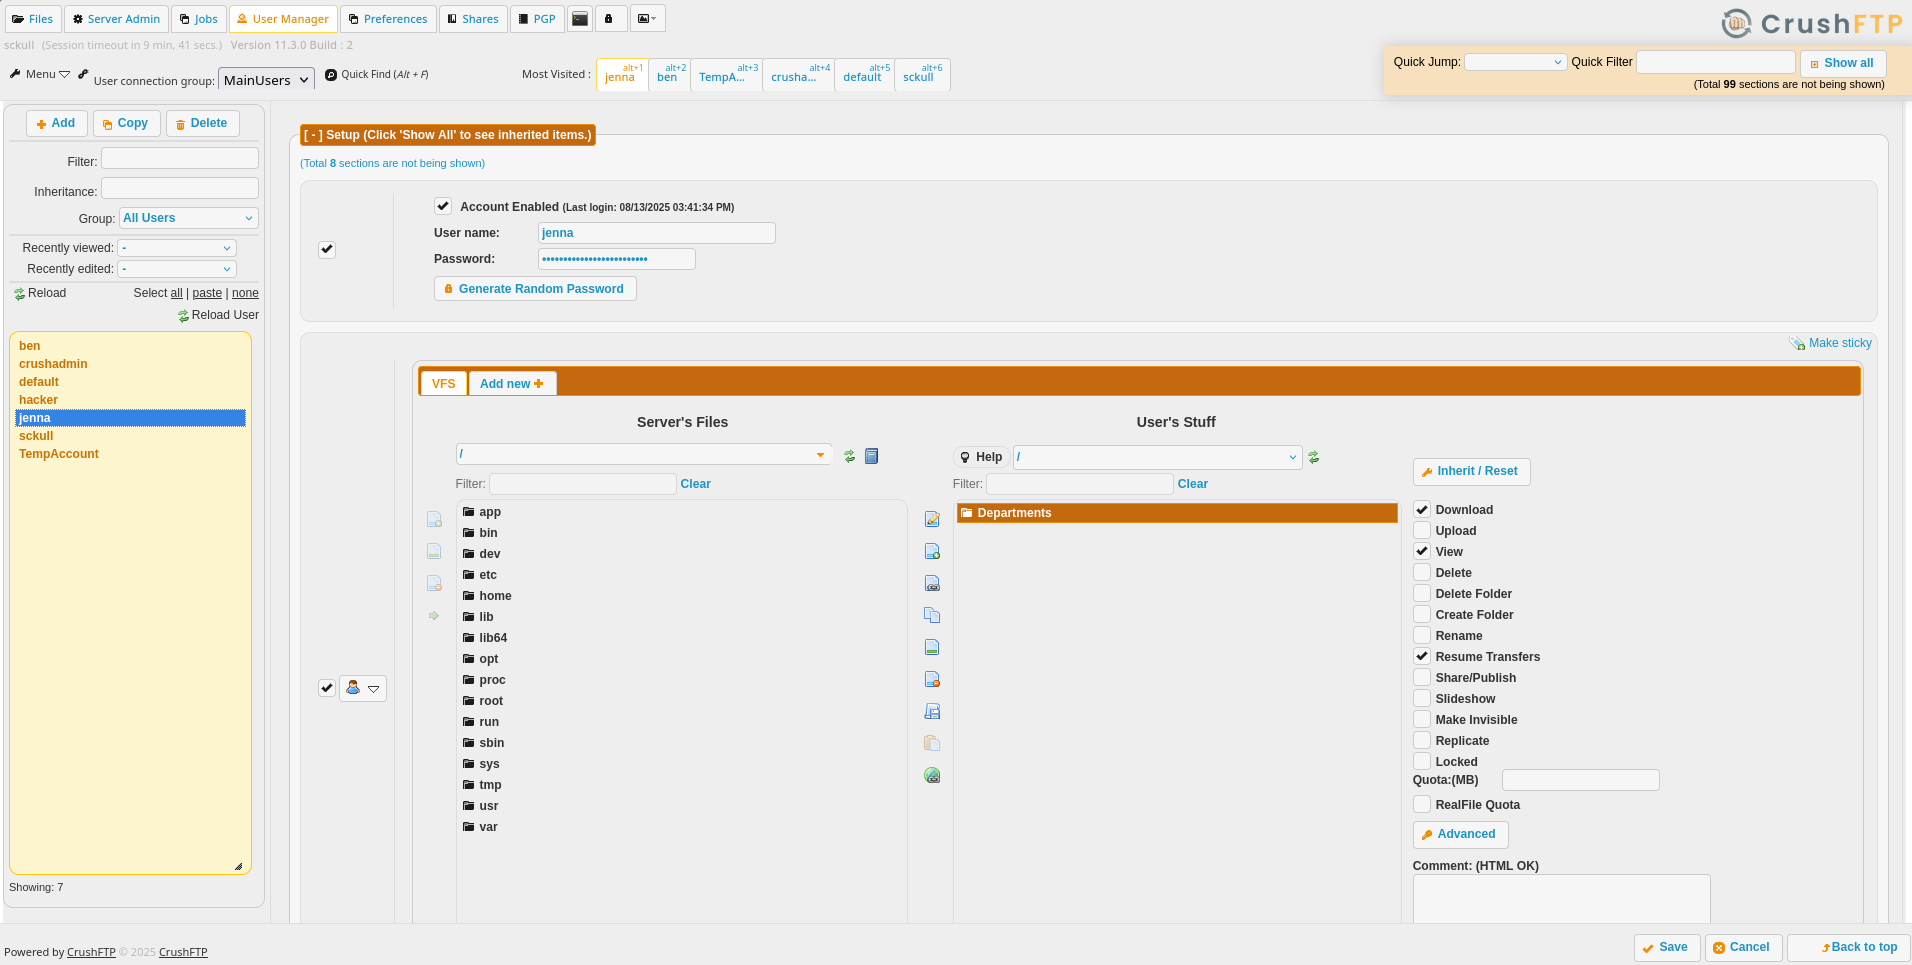This screenshot has height=965, width=1912.
Task: Expand the Group All Users dropdown
Action: pyautogui.click(x=188, y=218)
